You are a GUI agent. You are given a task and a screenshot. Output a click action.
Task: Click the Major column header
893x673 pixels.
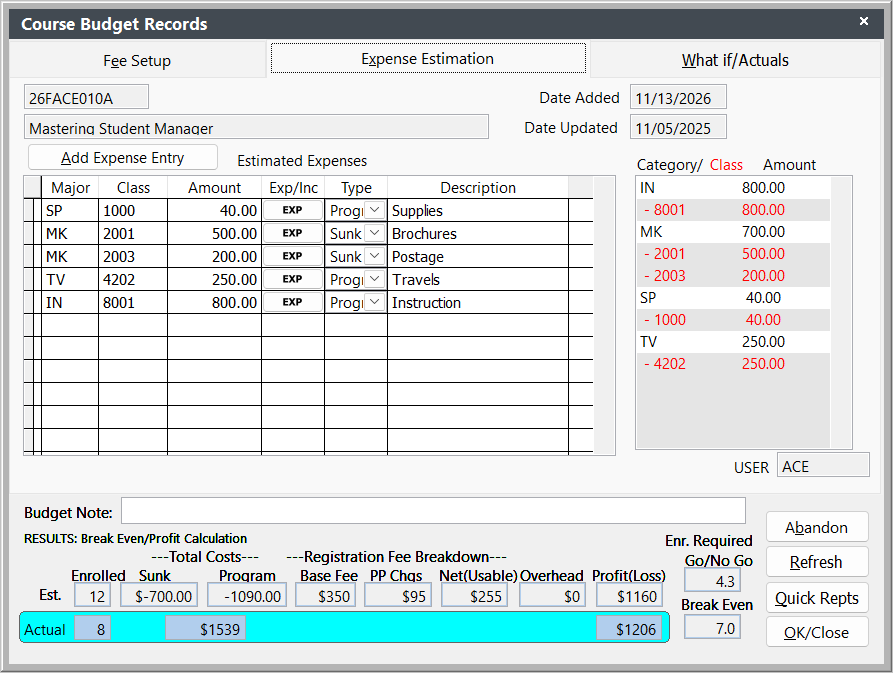click(70, 187)
